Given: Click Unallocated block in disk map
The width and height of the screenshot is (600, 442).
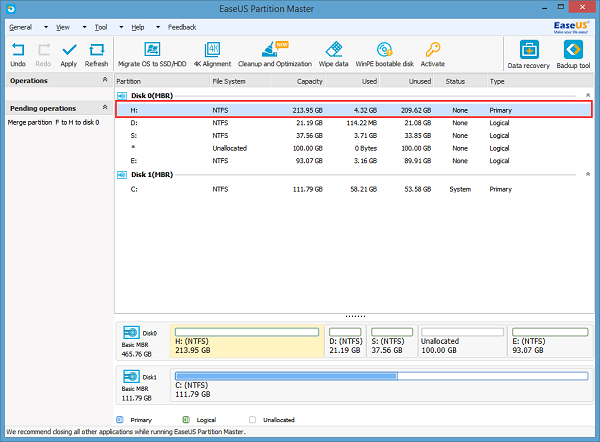Looking at the screenshot, I should [x=463, y=341].
